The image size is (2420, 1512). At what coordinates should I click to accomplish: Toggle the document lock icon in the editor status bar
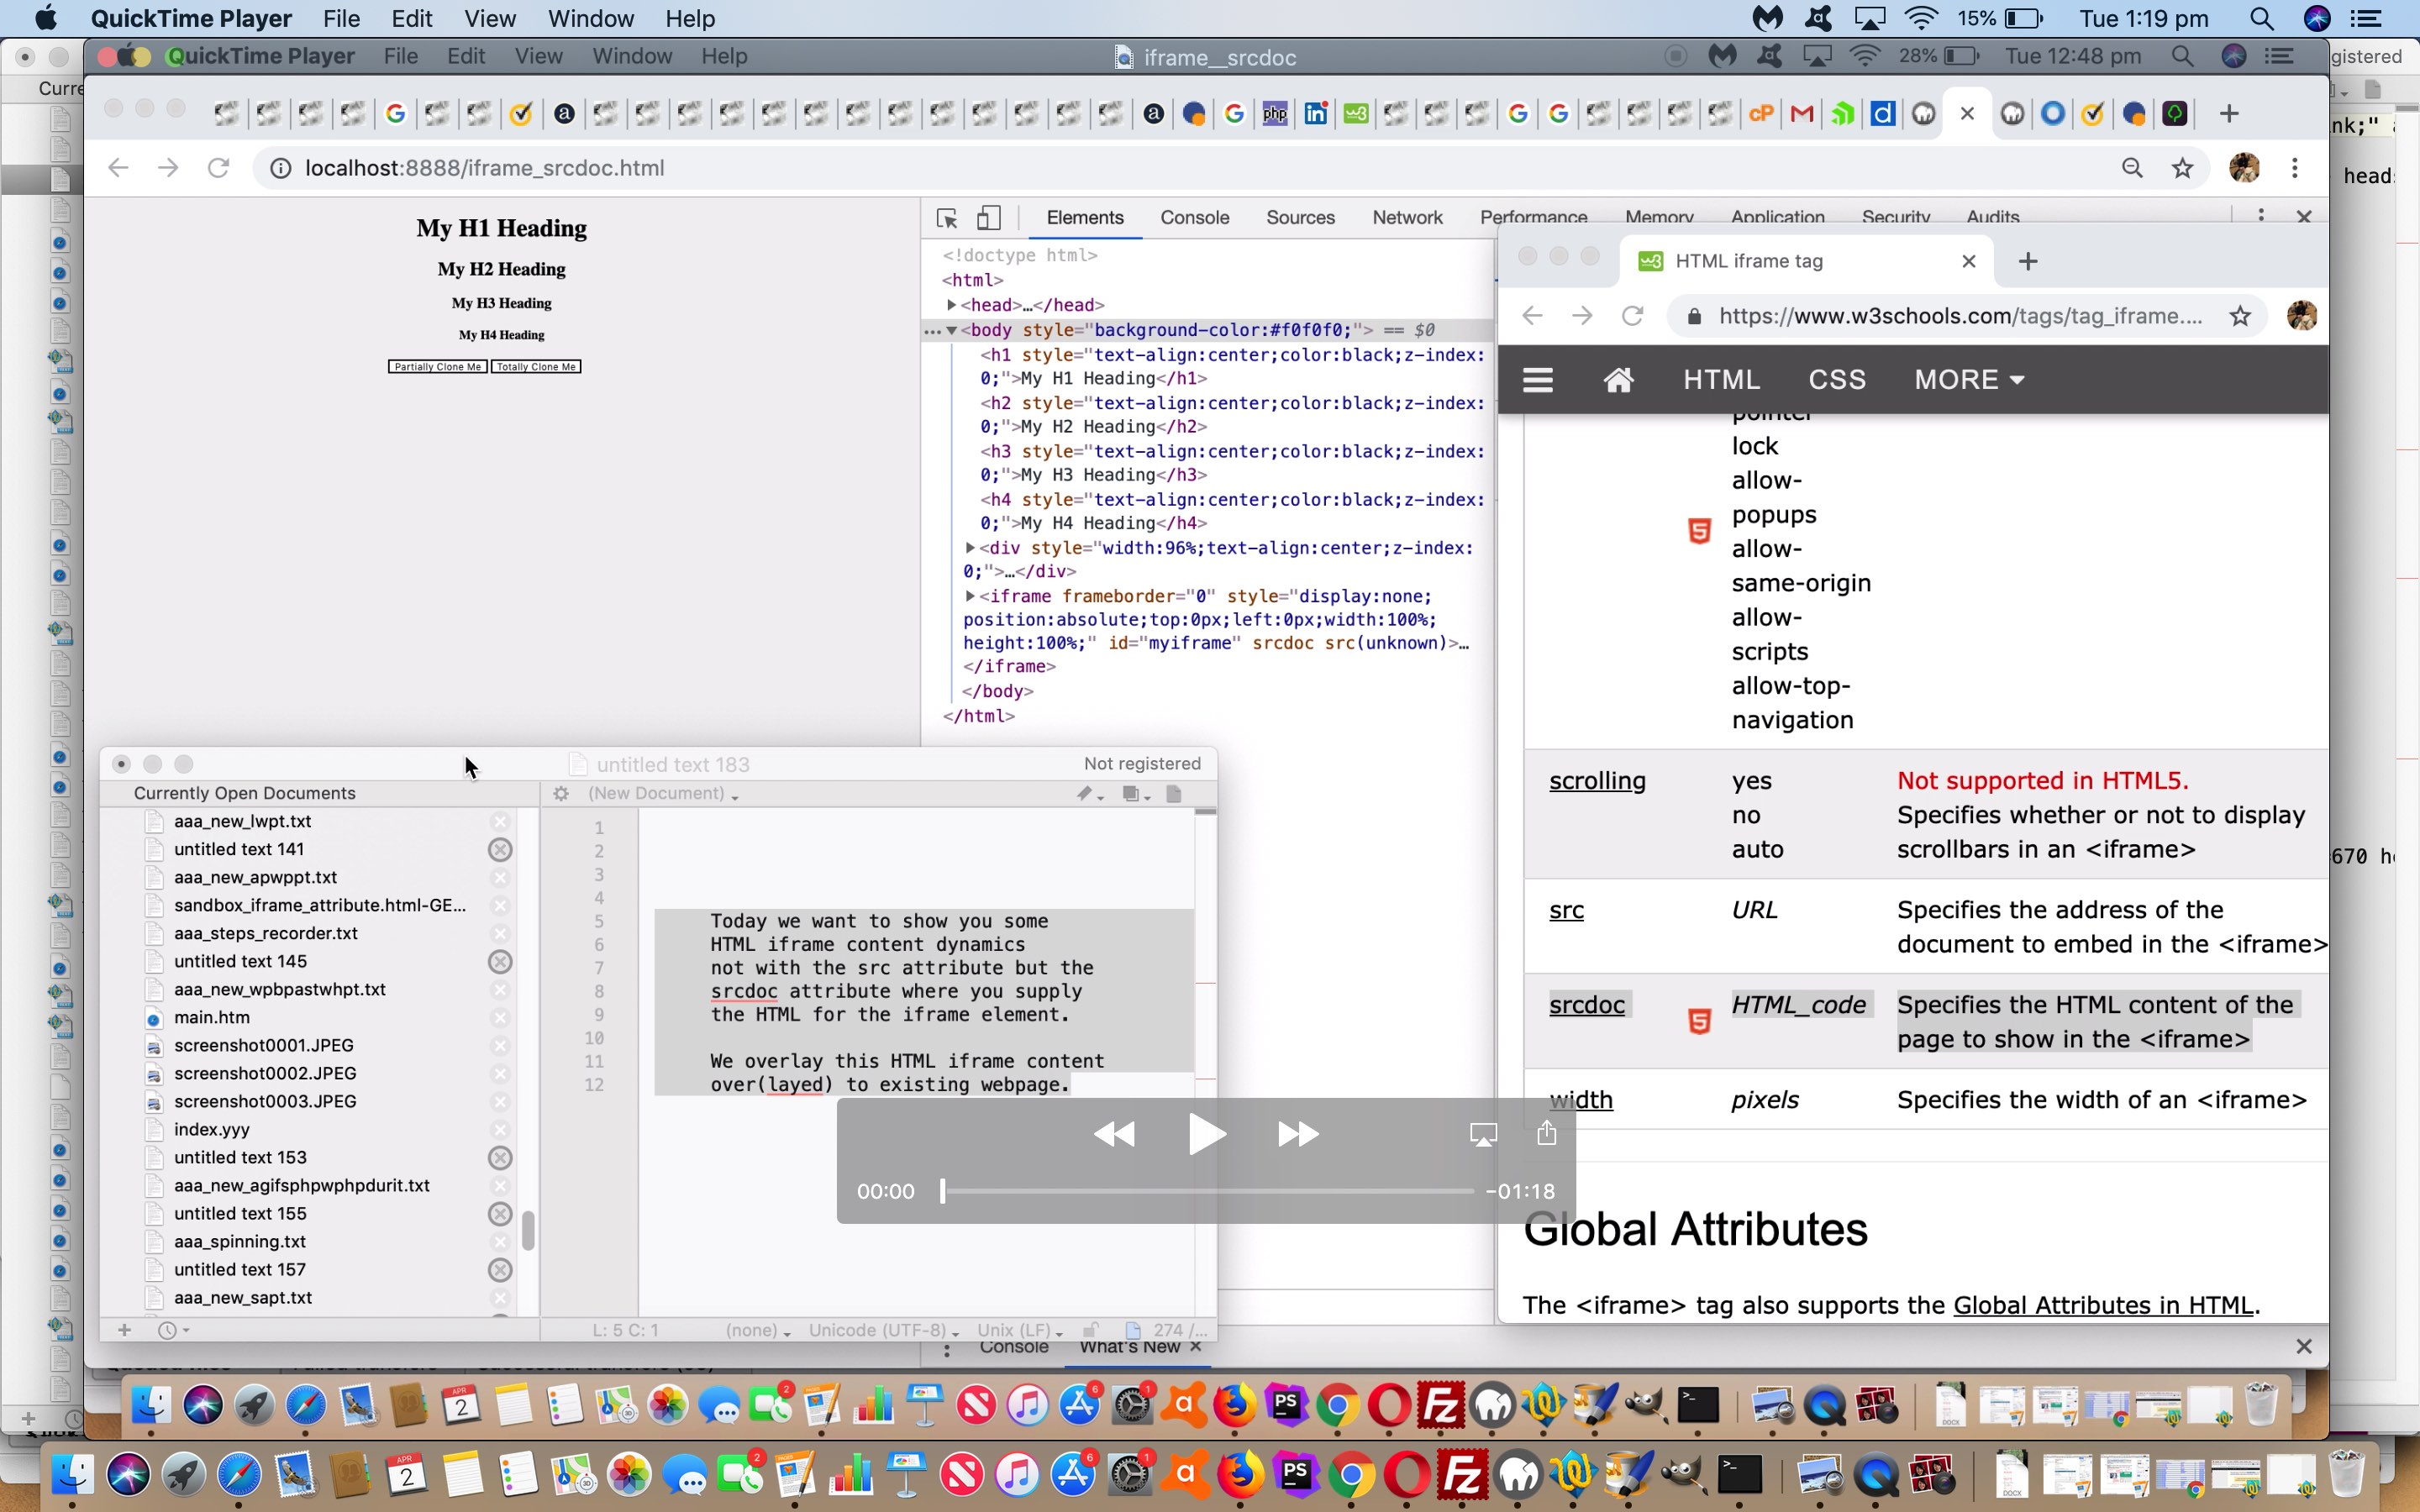pyautogui.click(x=1090, y=1330)
